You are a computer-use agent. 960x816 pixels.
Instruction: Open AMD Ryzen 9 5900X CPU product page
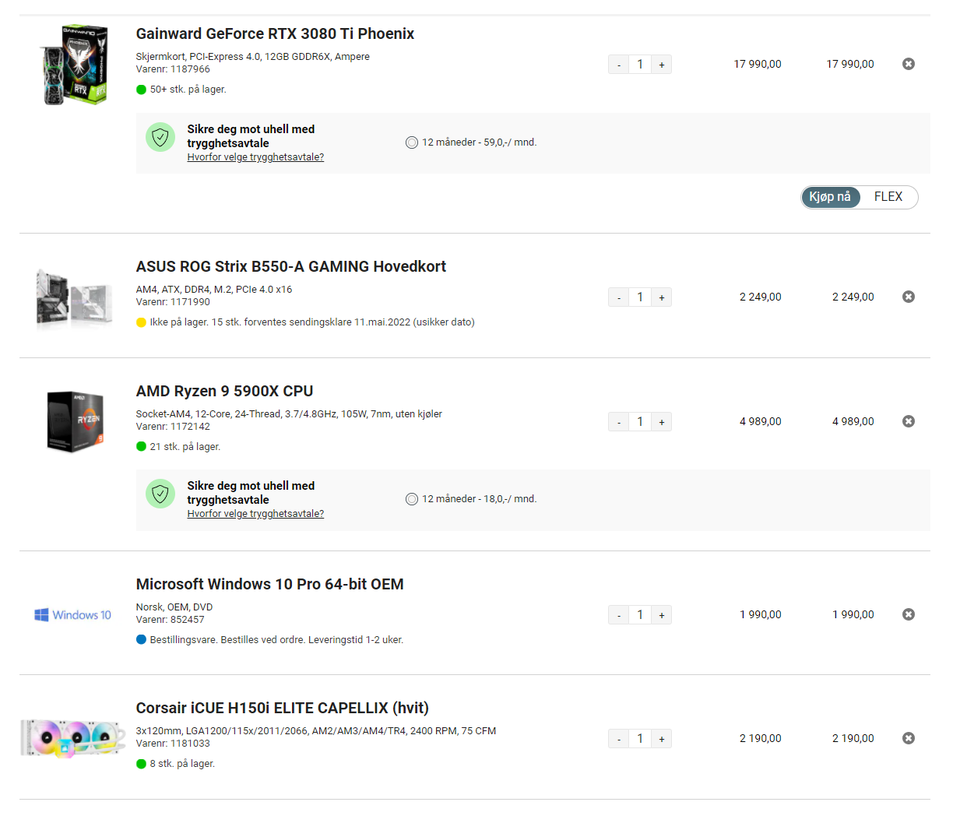click(x=224, y=391)
